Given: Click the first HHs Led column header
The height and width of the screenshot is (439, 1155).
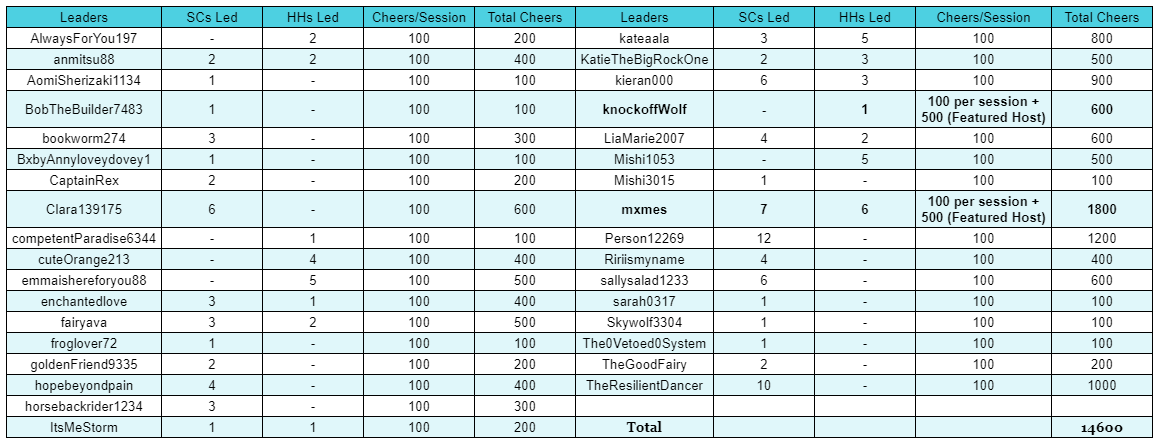Looking at the screenshot, I should pyautogui.click(x=314, y=17).
